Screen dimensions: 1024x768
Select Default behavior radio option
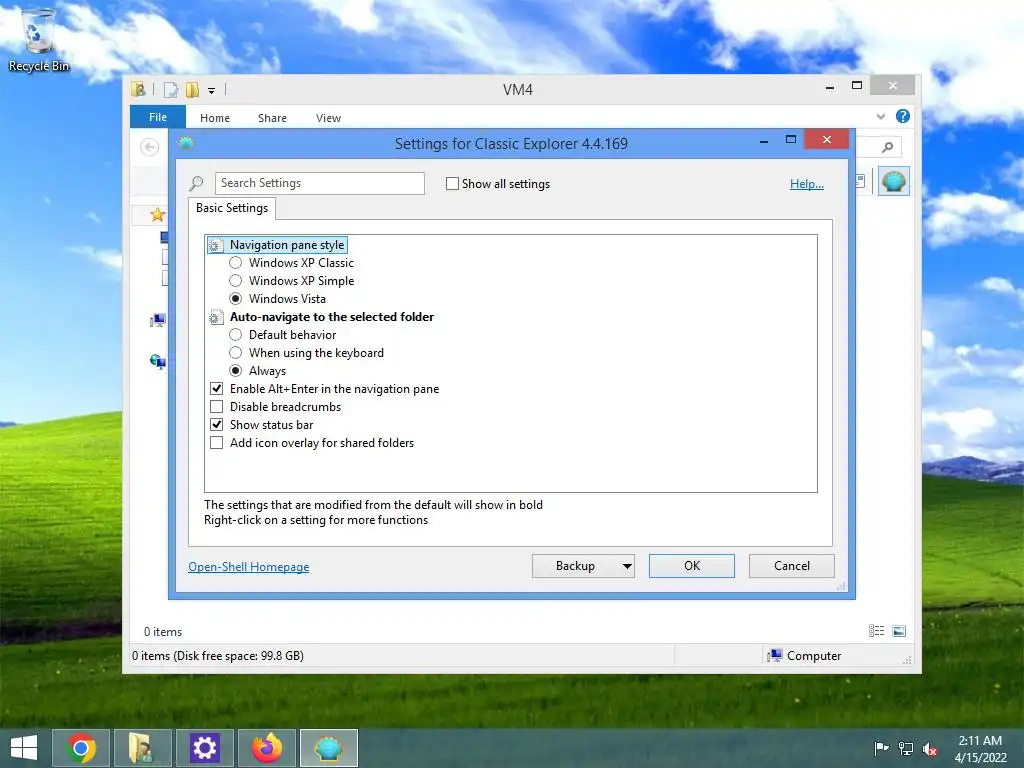pyautogui.click(x=236, y=334)
